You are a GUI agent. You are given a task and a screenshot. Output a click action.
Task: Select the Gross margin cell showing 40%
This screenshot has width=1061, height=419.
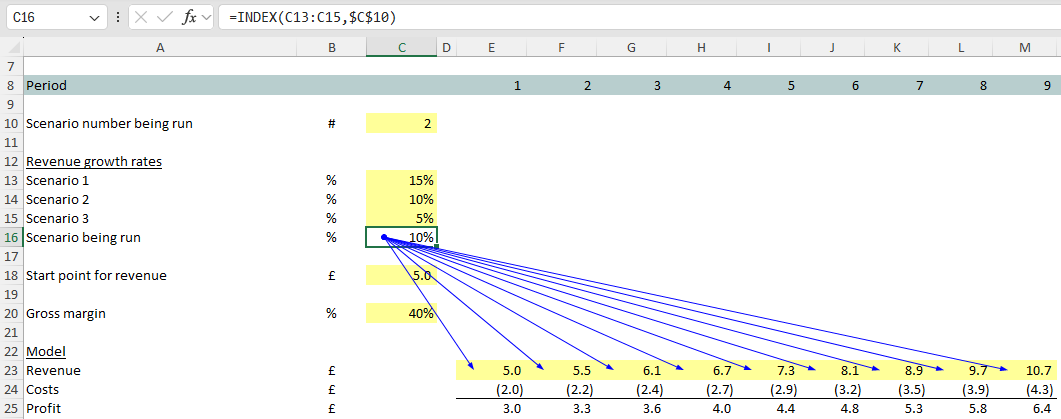coord(401,313)
